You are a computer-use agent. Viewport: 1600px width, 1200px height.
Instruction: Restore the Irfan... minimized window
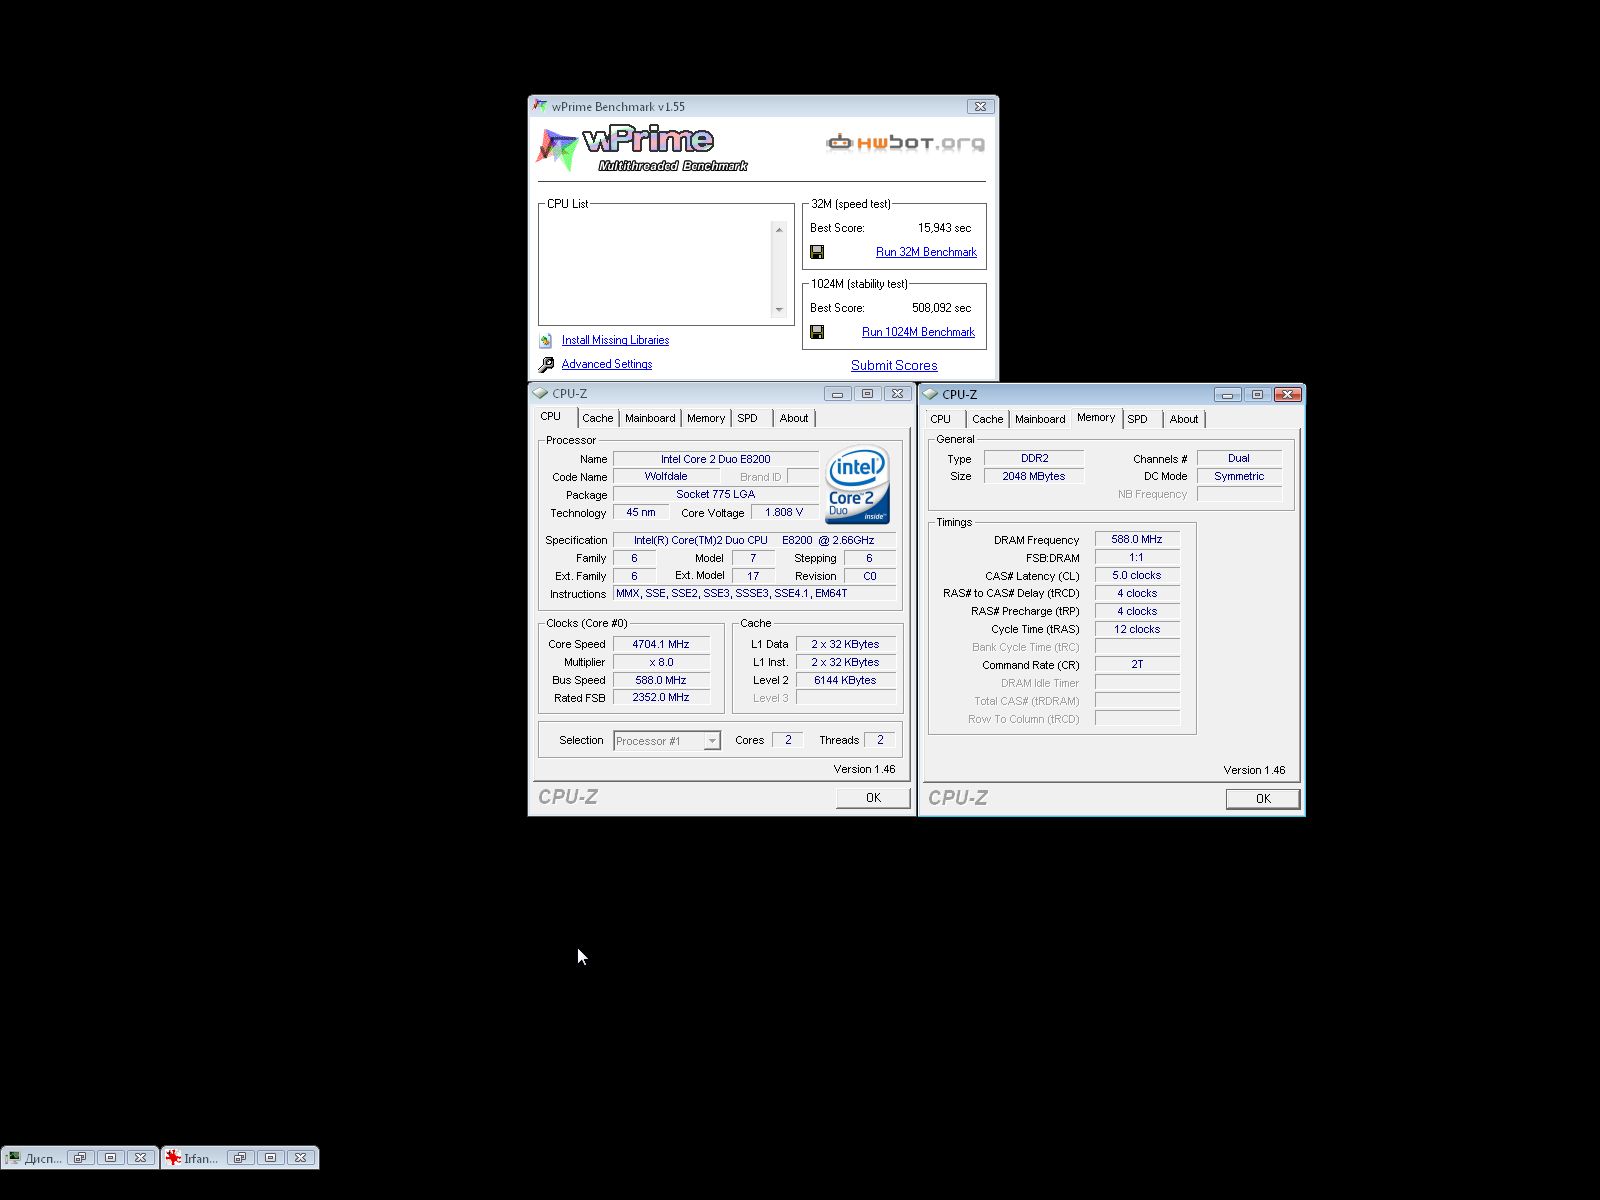click(240, 1158)
